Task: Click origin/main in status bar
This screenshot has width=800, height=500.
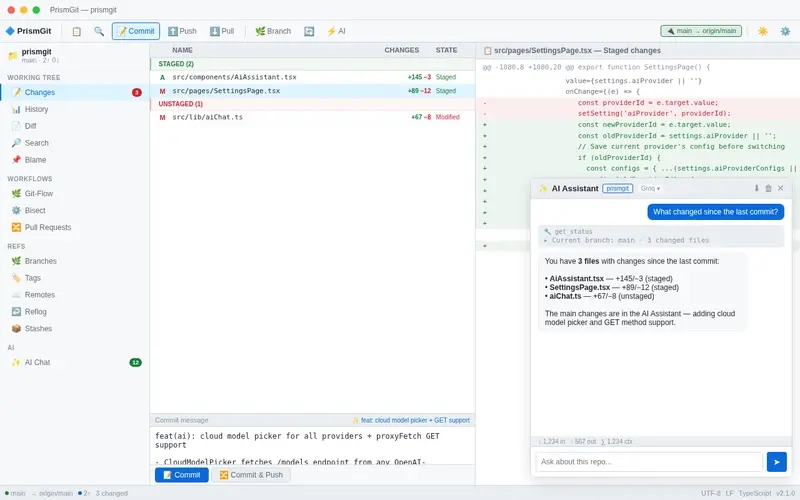Action: coord(53,493)
